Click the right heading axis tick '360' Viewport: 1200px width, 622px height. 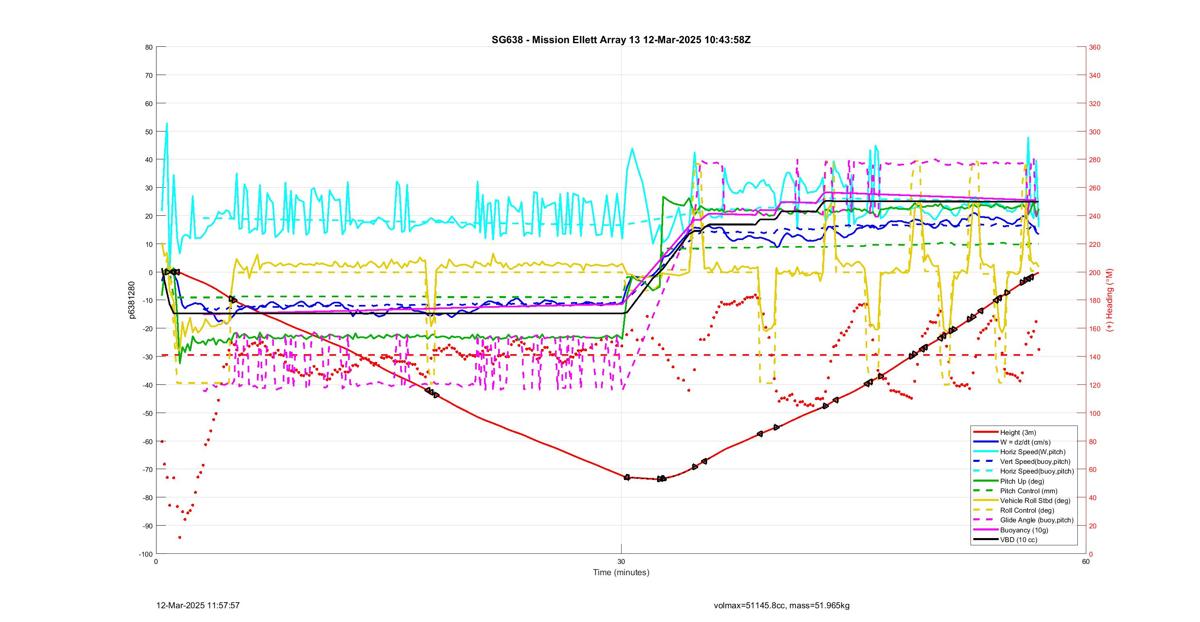[x=1095, y=47]
